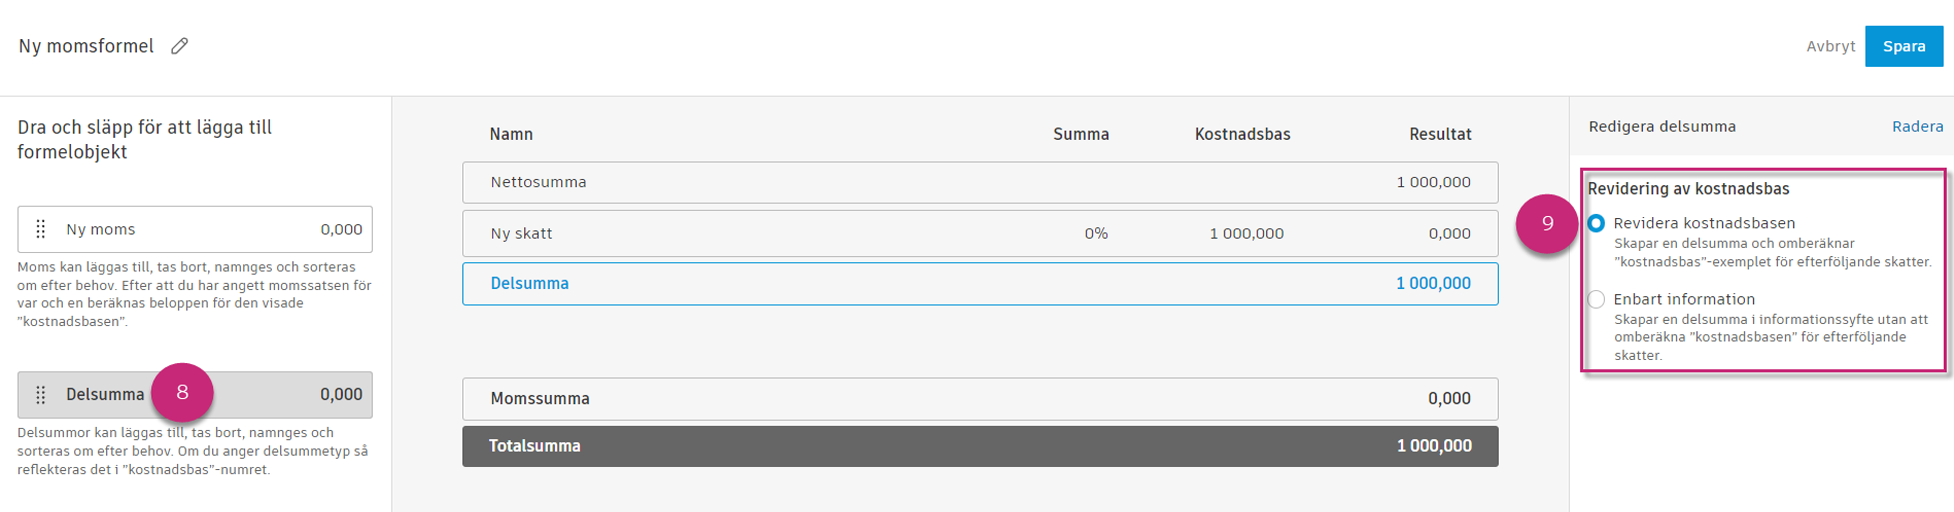Viewport: 1954px width, 512px height.
Task: Click the Ny momsformel title text
Action: coord(86,46)
